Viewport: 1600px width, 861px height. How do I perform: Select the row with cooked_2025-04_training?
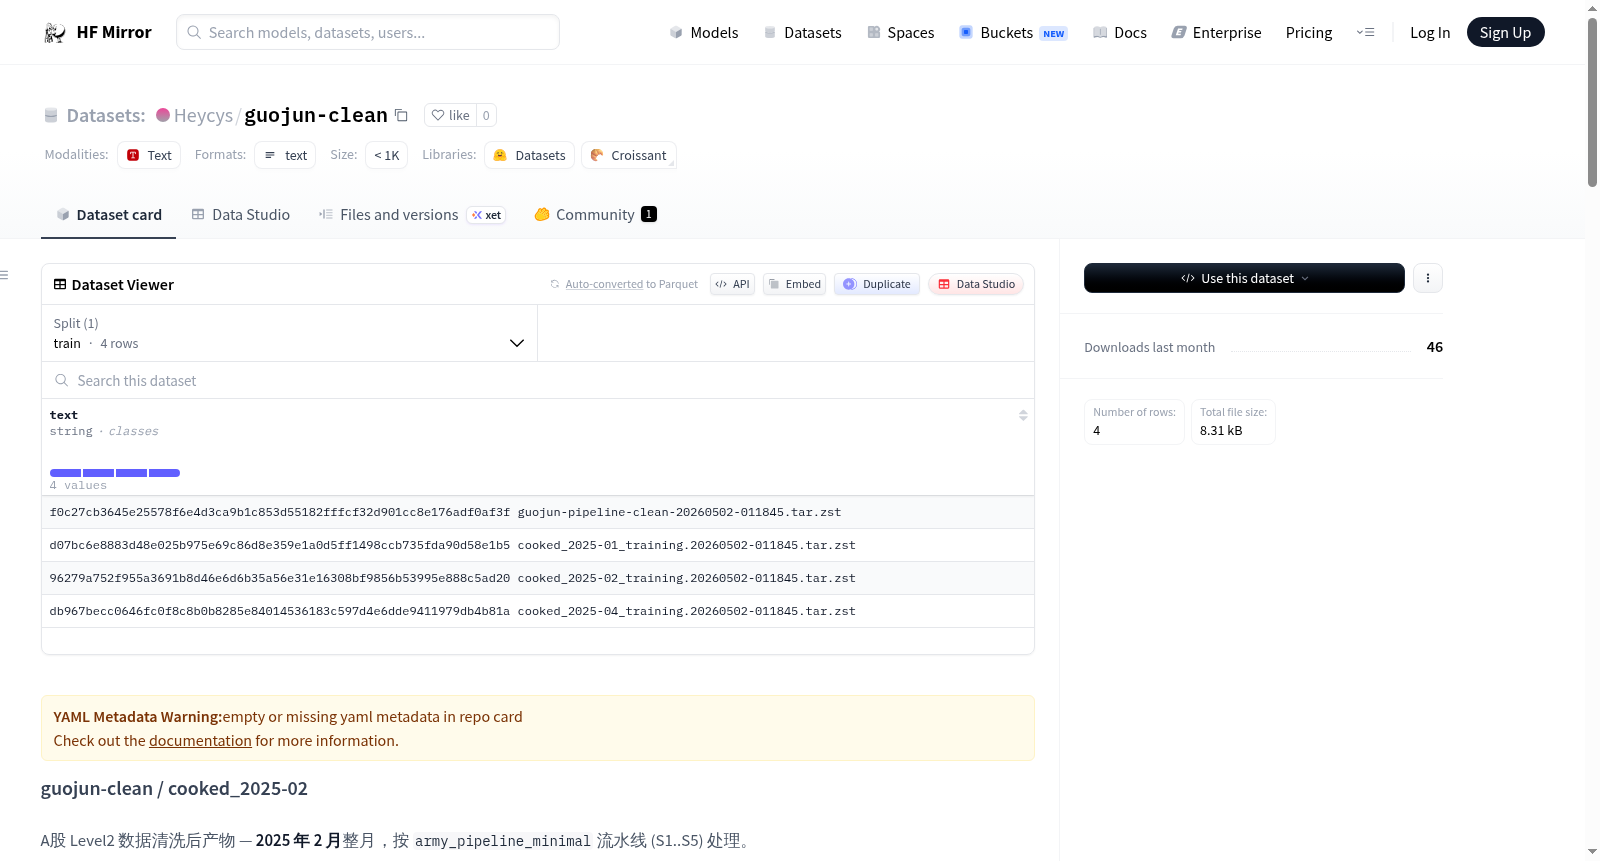538,611
